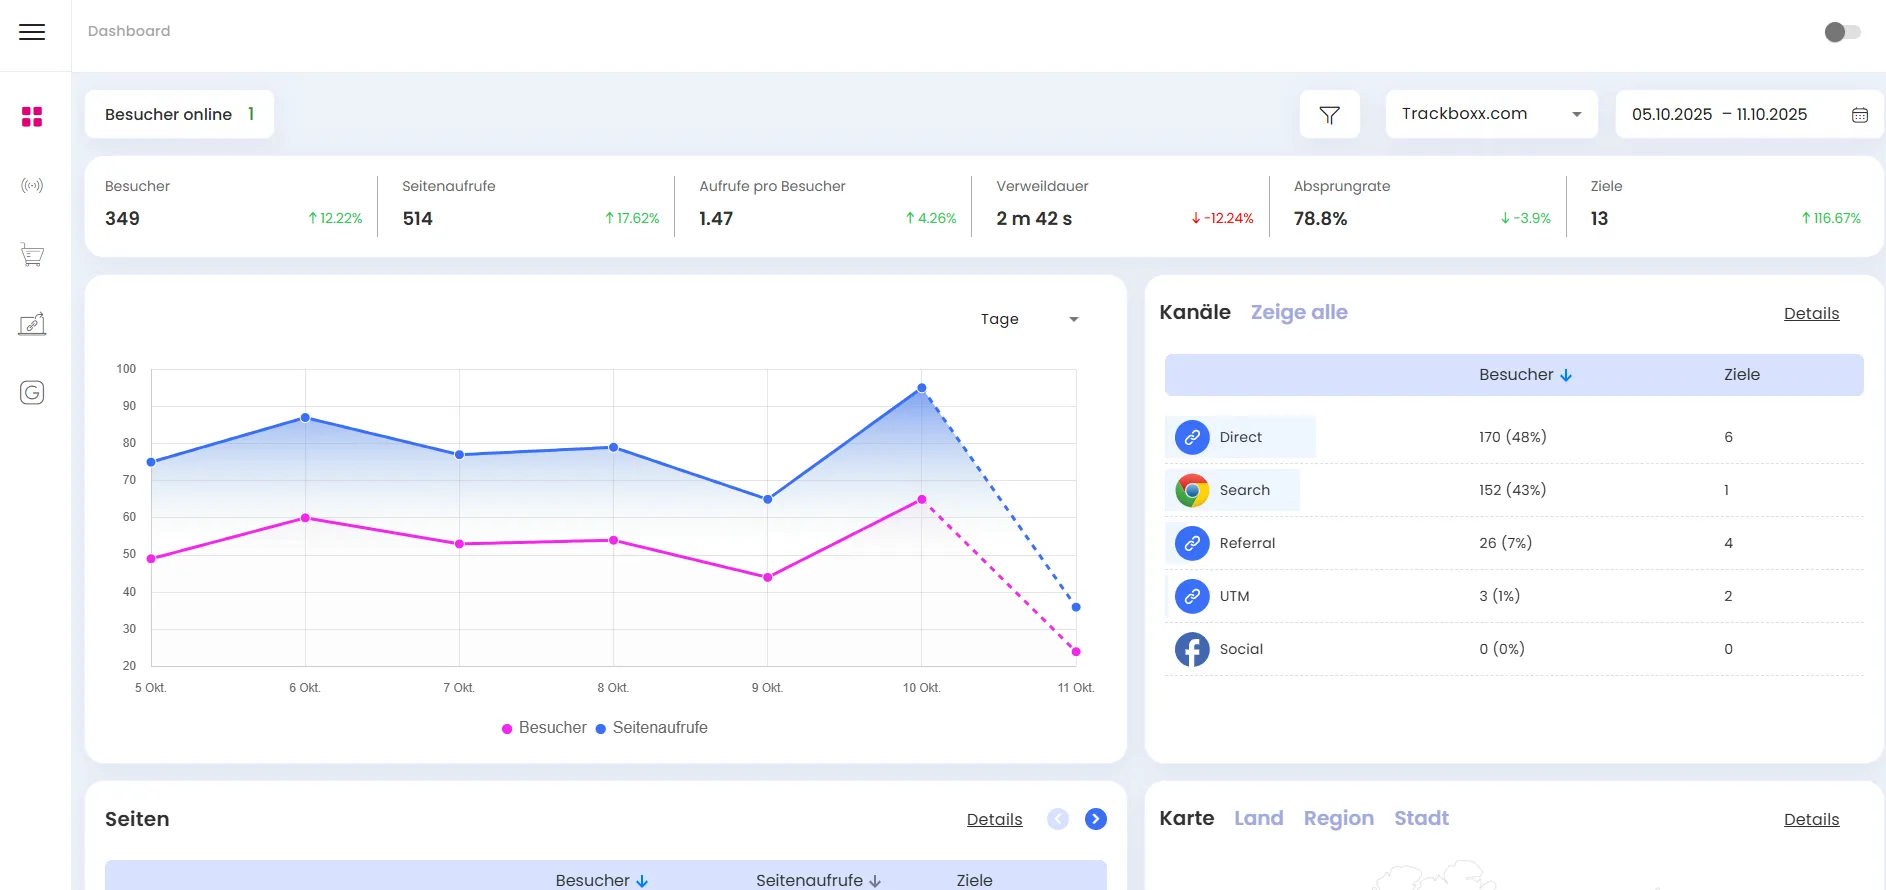Select the dashboard grid icon in sidebar
1886x890 pixels.
(32, 117)
